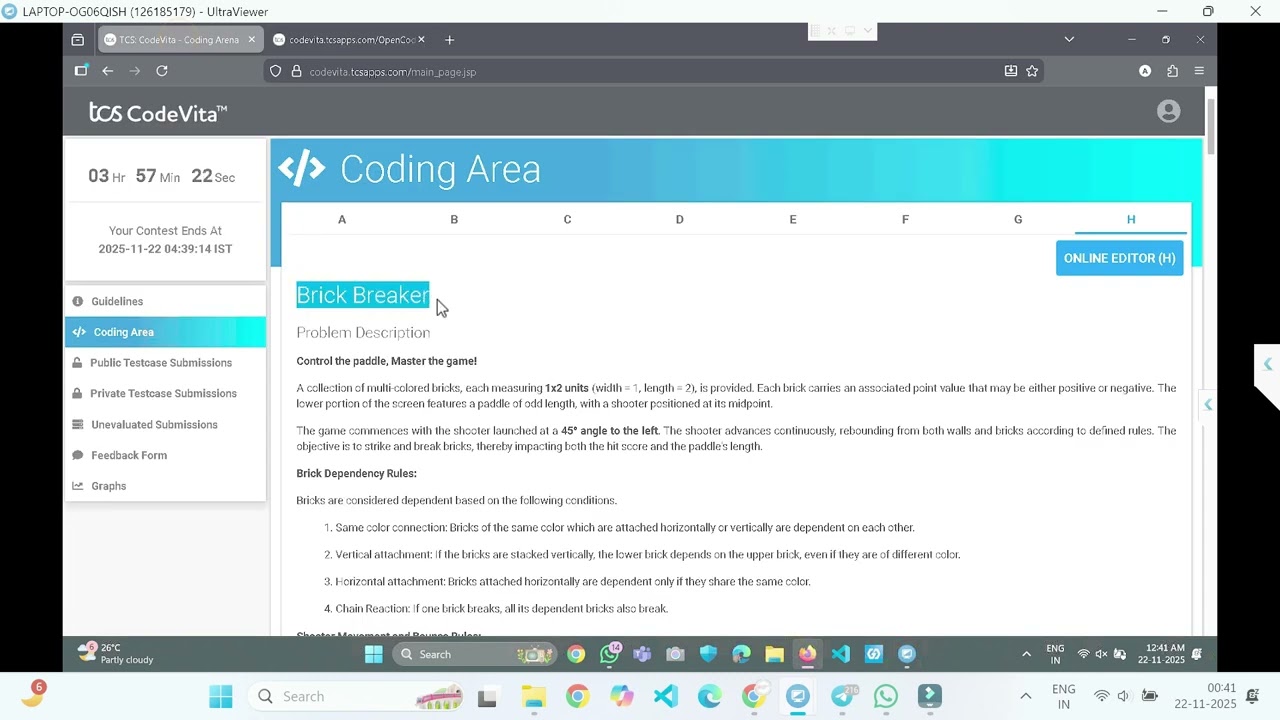
Task: Switch to codevita.tcsapps.com/OpenCode tab
Action: [x=349, y=40]
